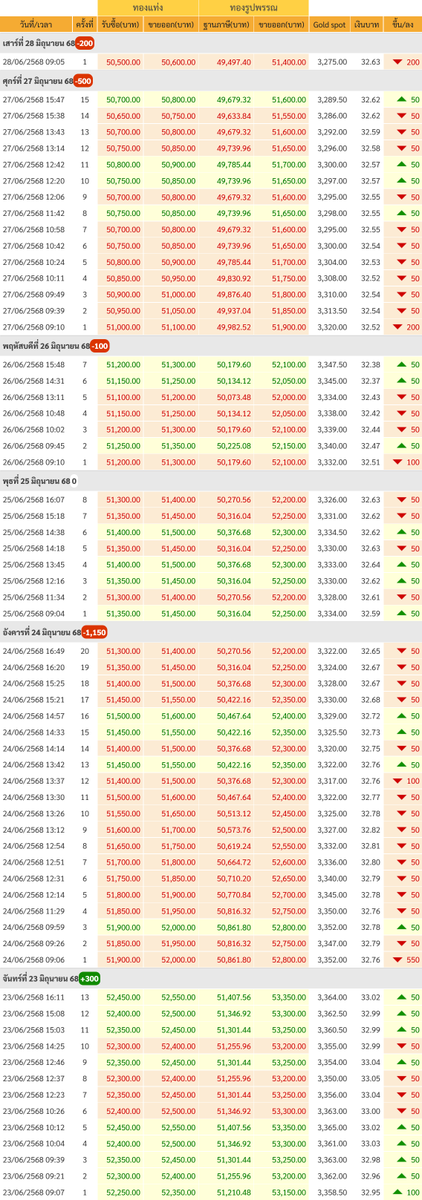Click the 'ทองแท่ง' group header
Image resolution: width=422 pixels, height=1200 pixels.
(x=147, y=7)
